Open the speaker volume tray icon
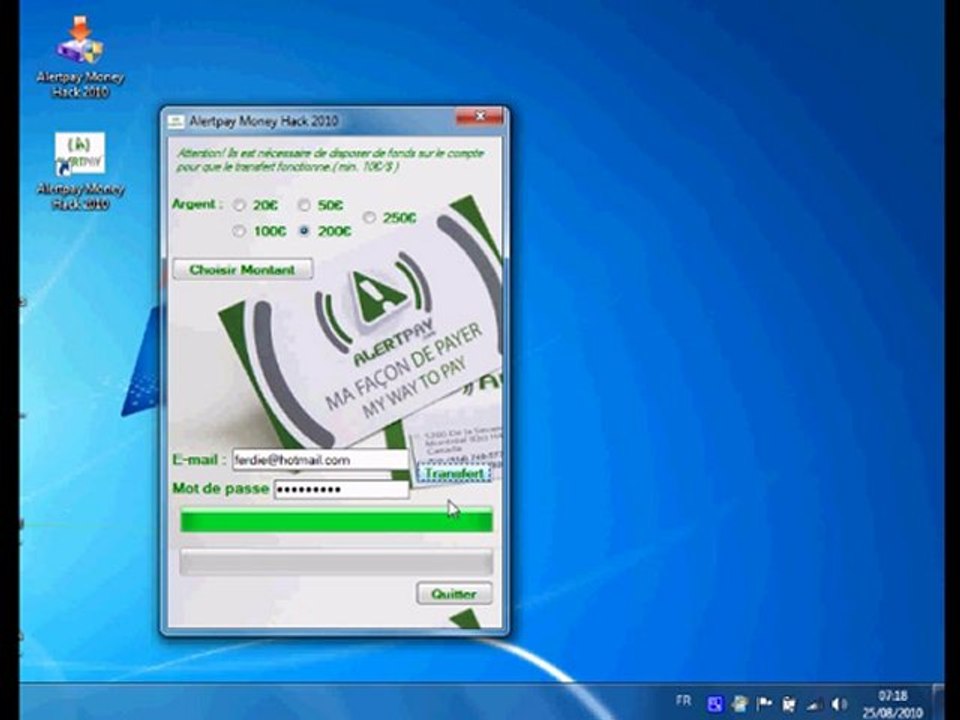The width and height of the screenshot is (960, 720). (839, 704)
